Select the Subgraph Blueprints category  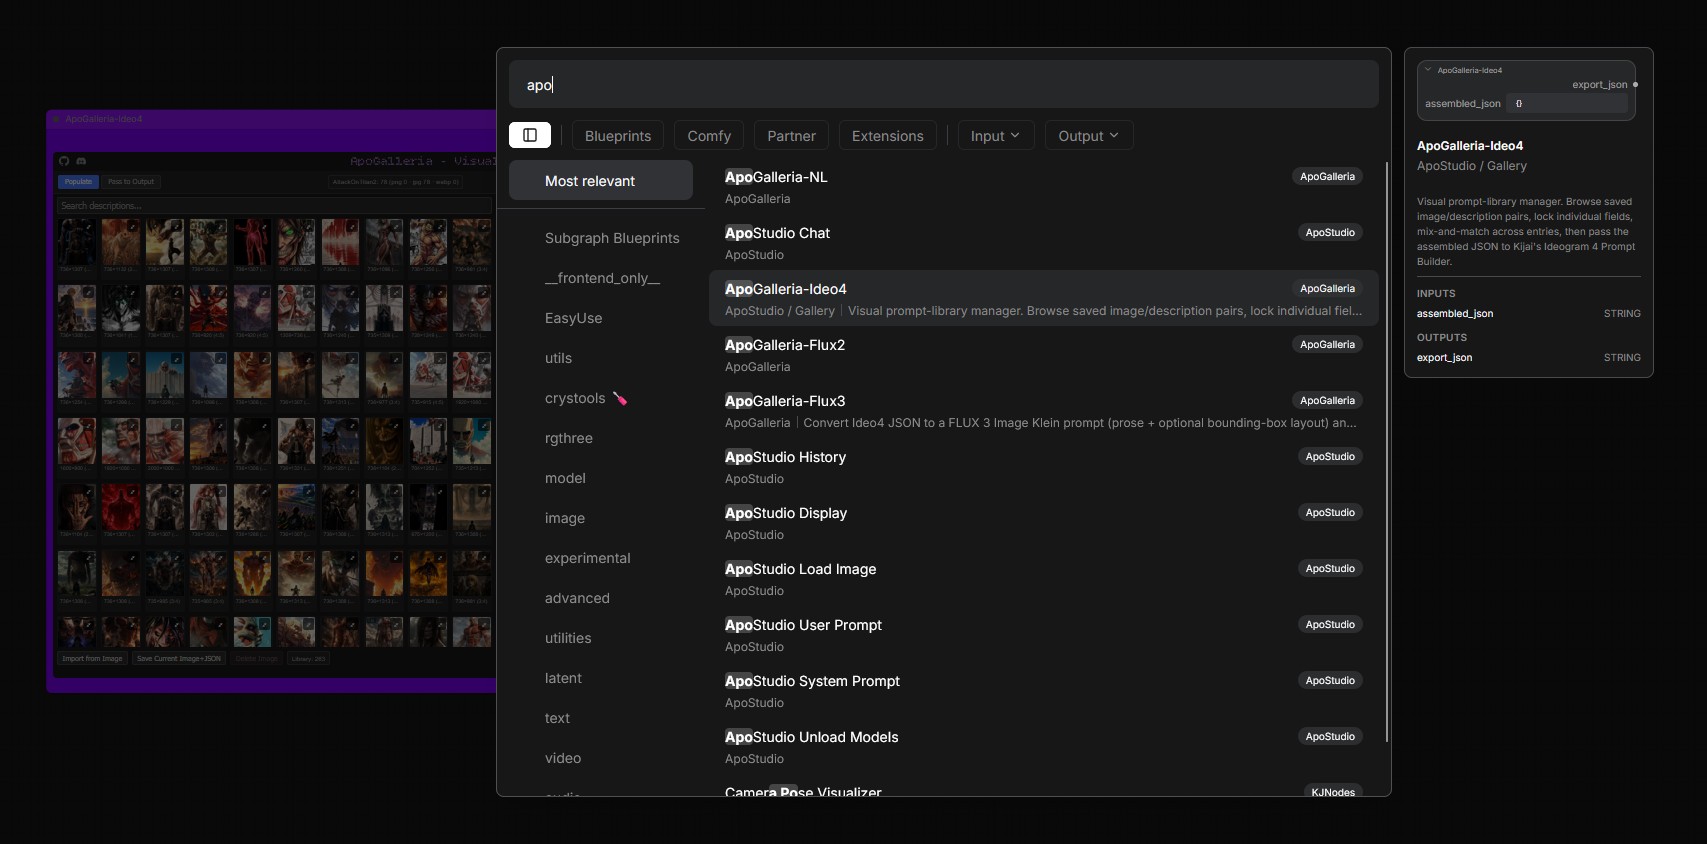612,238
